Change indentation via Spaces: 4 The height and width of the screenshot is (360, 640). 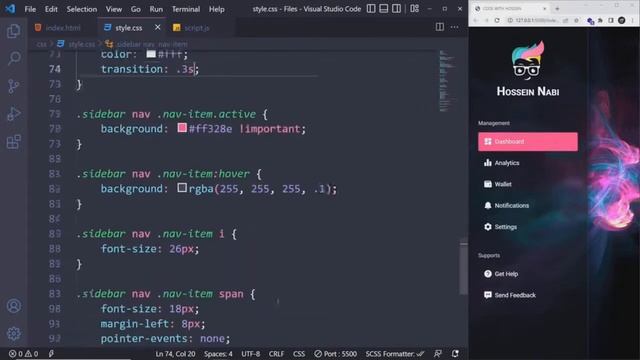click(218, 354)
